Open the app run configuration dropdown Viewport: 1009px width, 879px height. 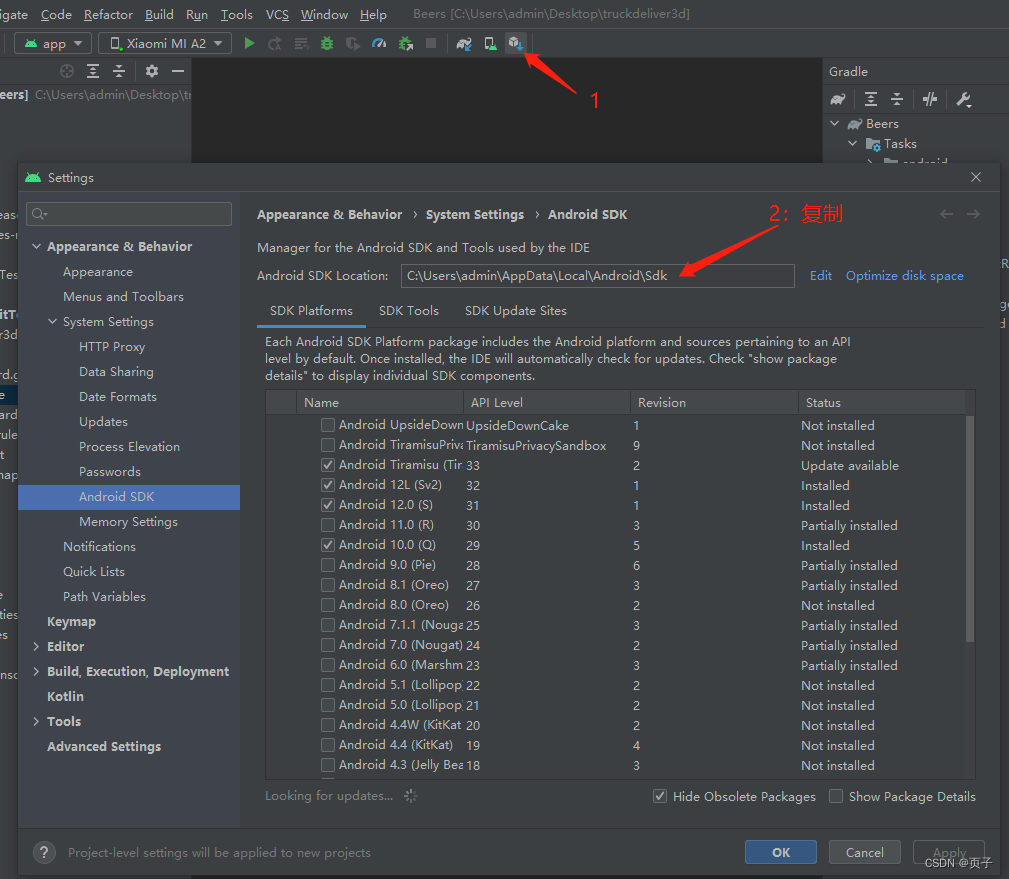pos(52,43)
